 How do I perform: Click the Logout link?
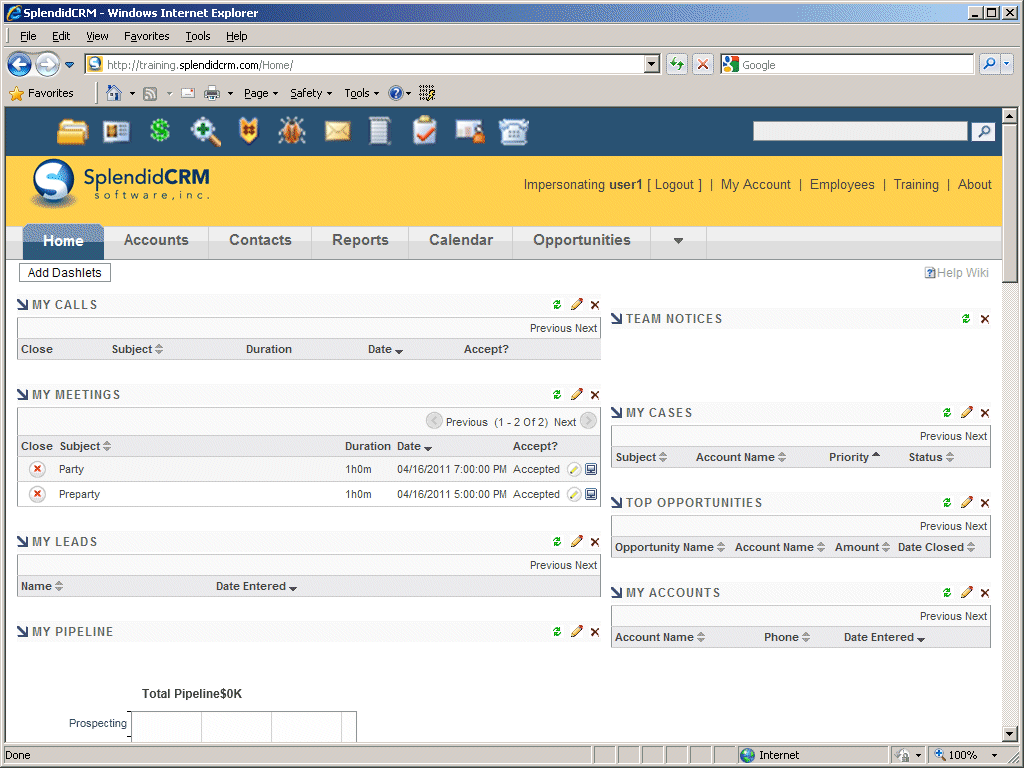[674, 185]
